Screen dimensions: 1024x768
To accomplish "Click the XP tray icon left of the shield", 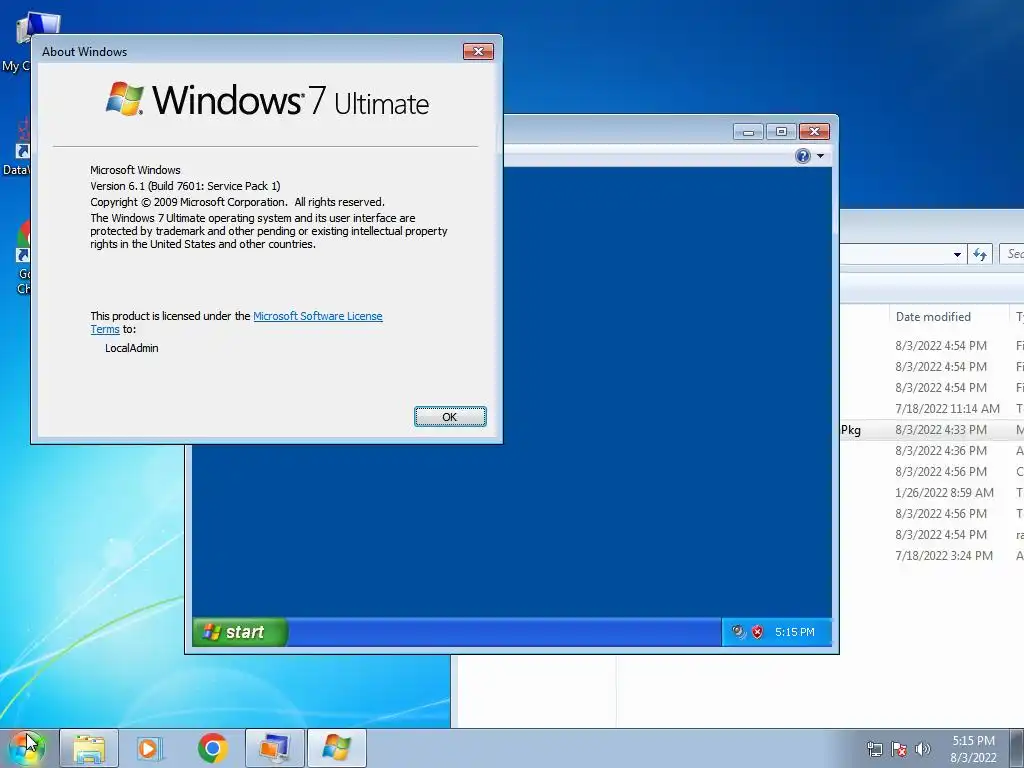I will [x=739, y=632].
